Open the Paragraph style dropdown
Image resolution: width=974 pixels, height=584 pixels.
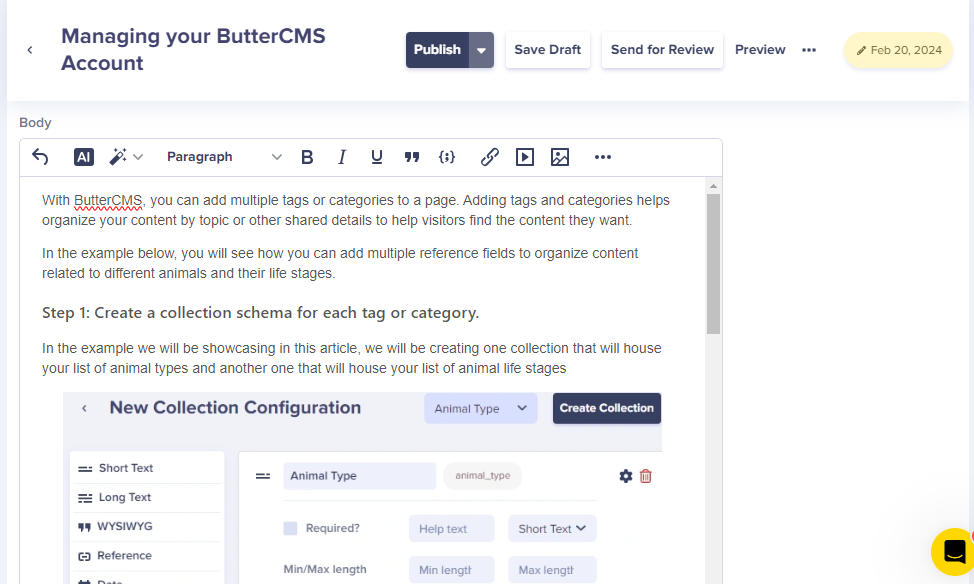click(x=224, y=157)
